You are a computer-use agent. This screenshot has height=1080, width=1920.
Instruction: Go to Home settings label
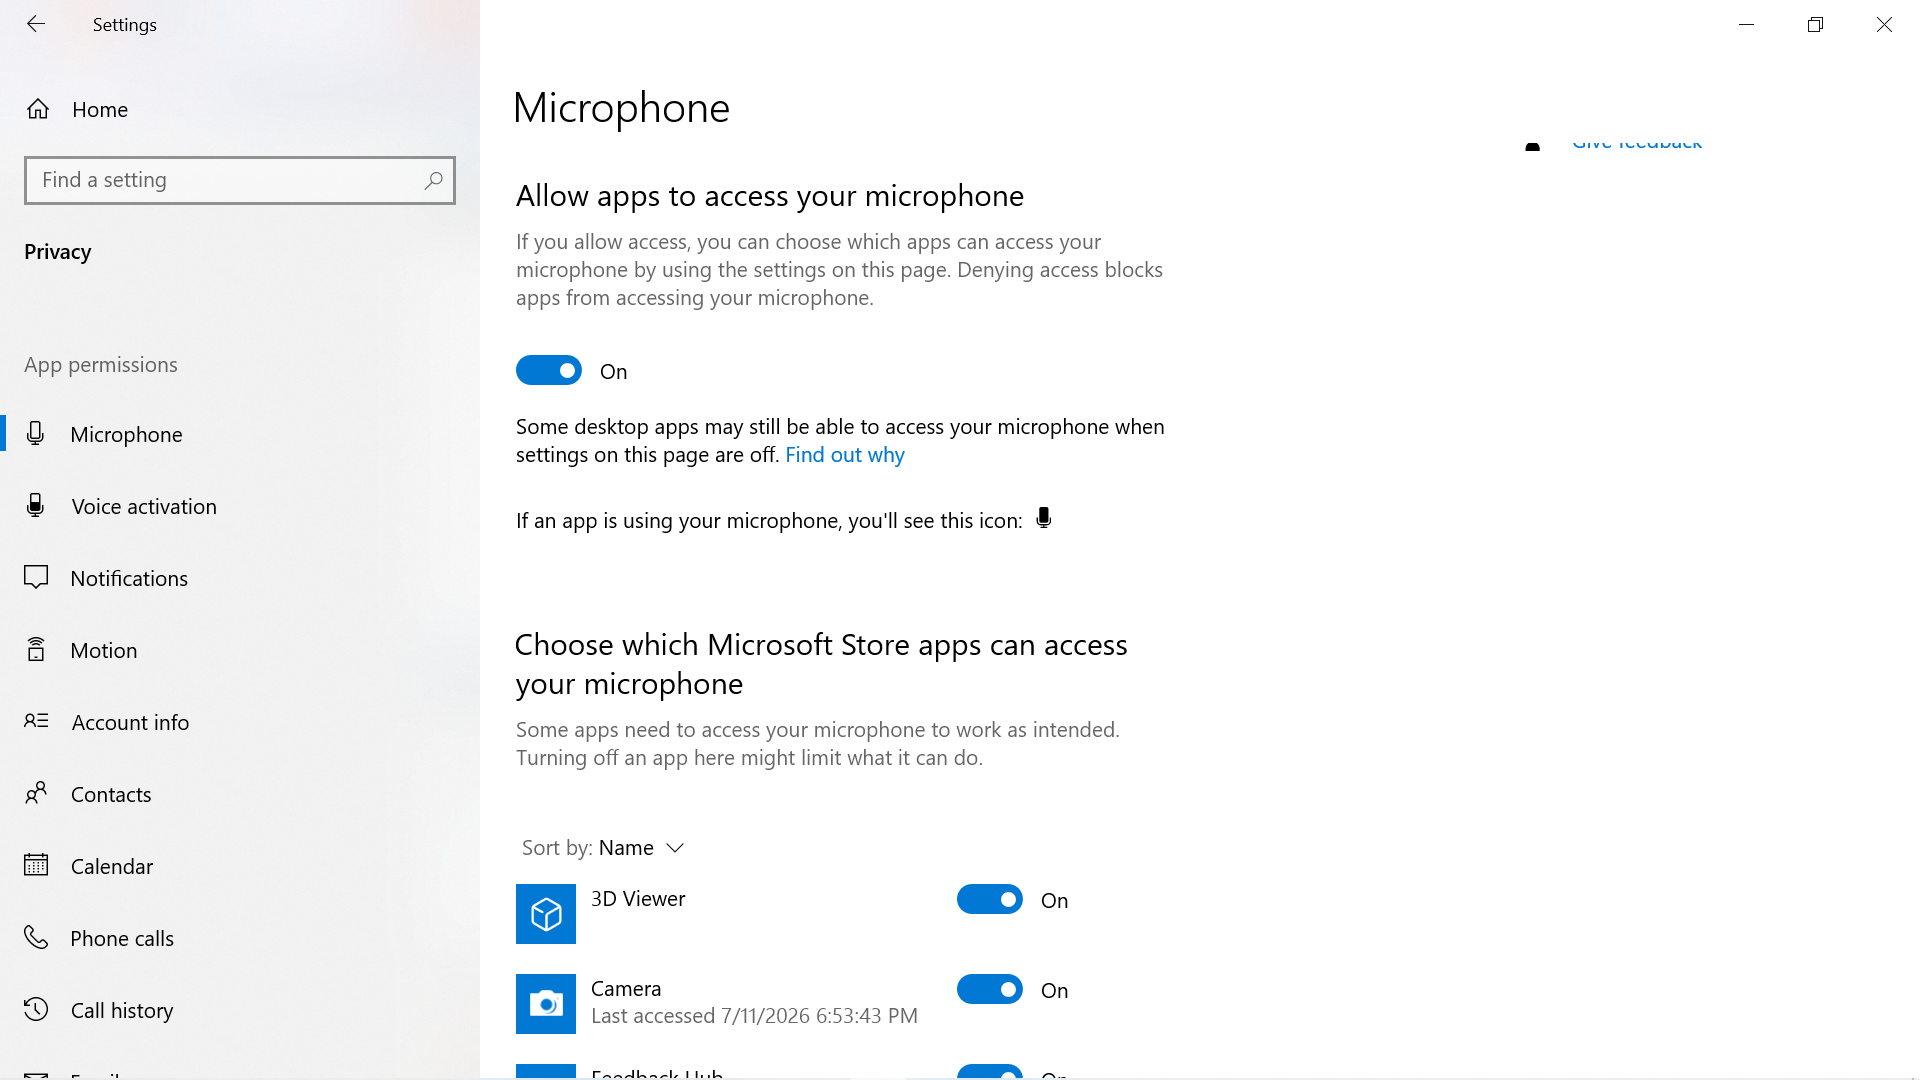(x=100, y=109)
